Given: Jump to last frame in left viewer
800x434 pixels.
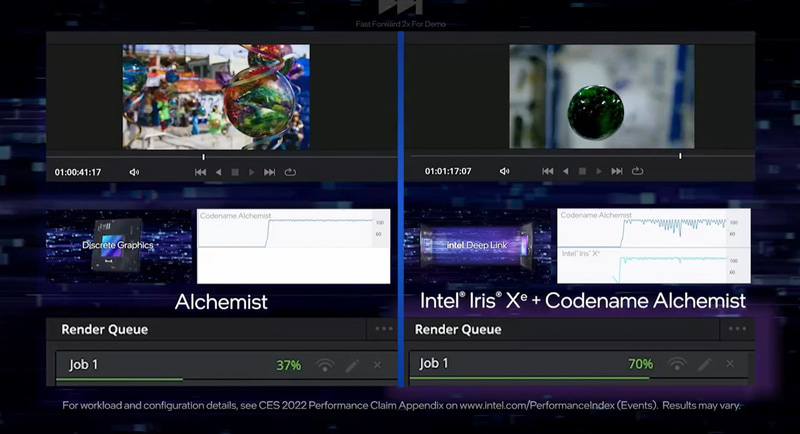Looking at the screenshot, I should (269, 172).
